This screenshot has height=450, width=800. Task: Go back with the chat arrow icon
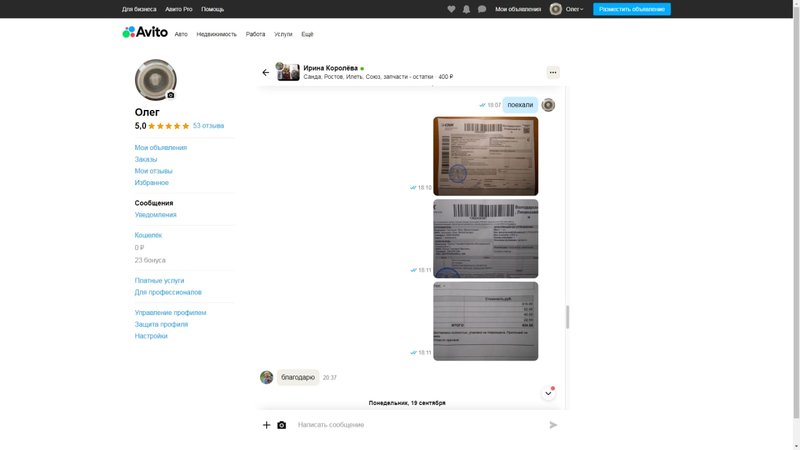[x=265, y=72]
